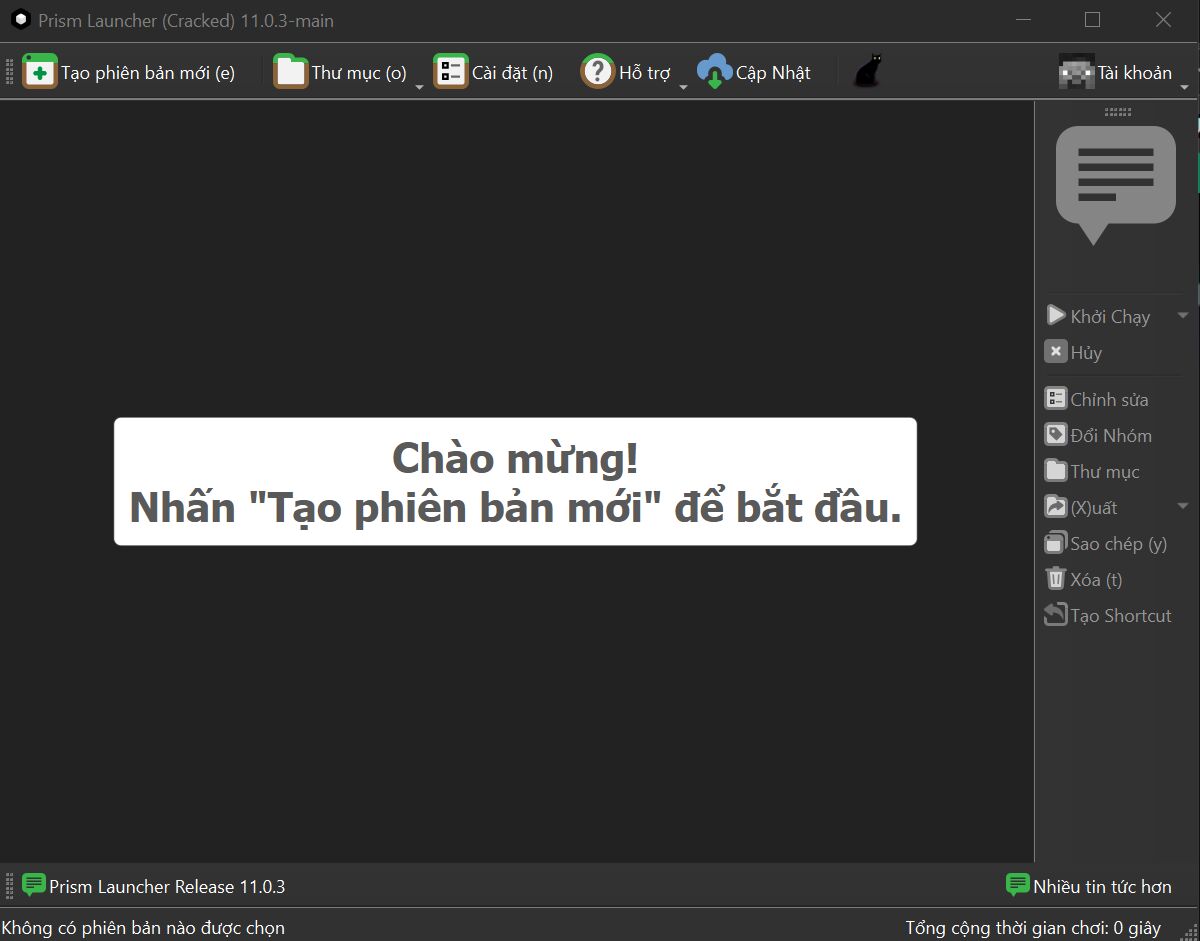Image resolution: width=1200 pixels, height=941 pixels.
Task: Click "Tạo Shortcut" in the side panel
Action: point(1108,615)
